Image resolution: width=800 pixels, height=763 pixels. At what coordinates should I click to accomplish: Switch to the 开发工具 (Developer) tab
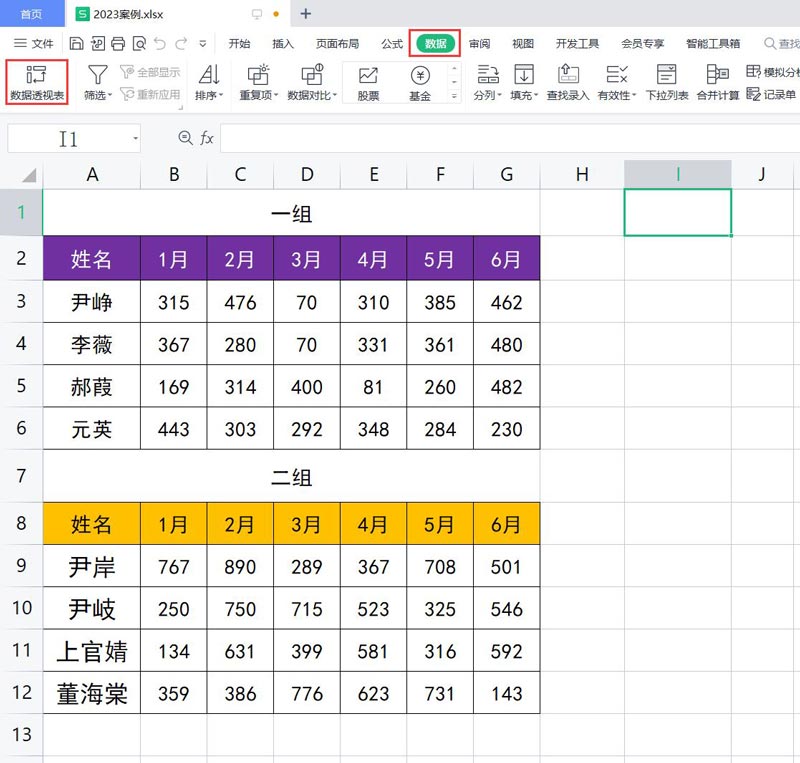(577, 43)
